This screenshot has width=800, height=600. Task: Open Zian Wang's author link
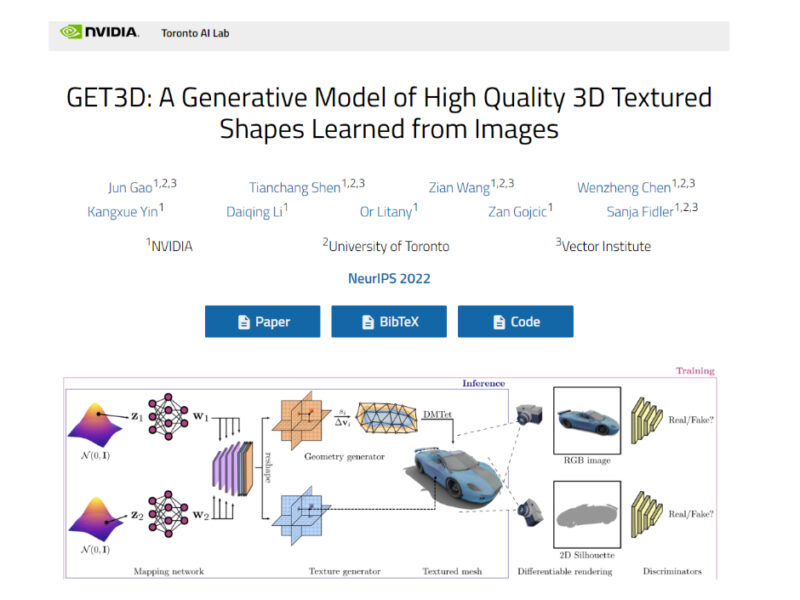458,188
